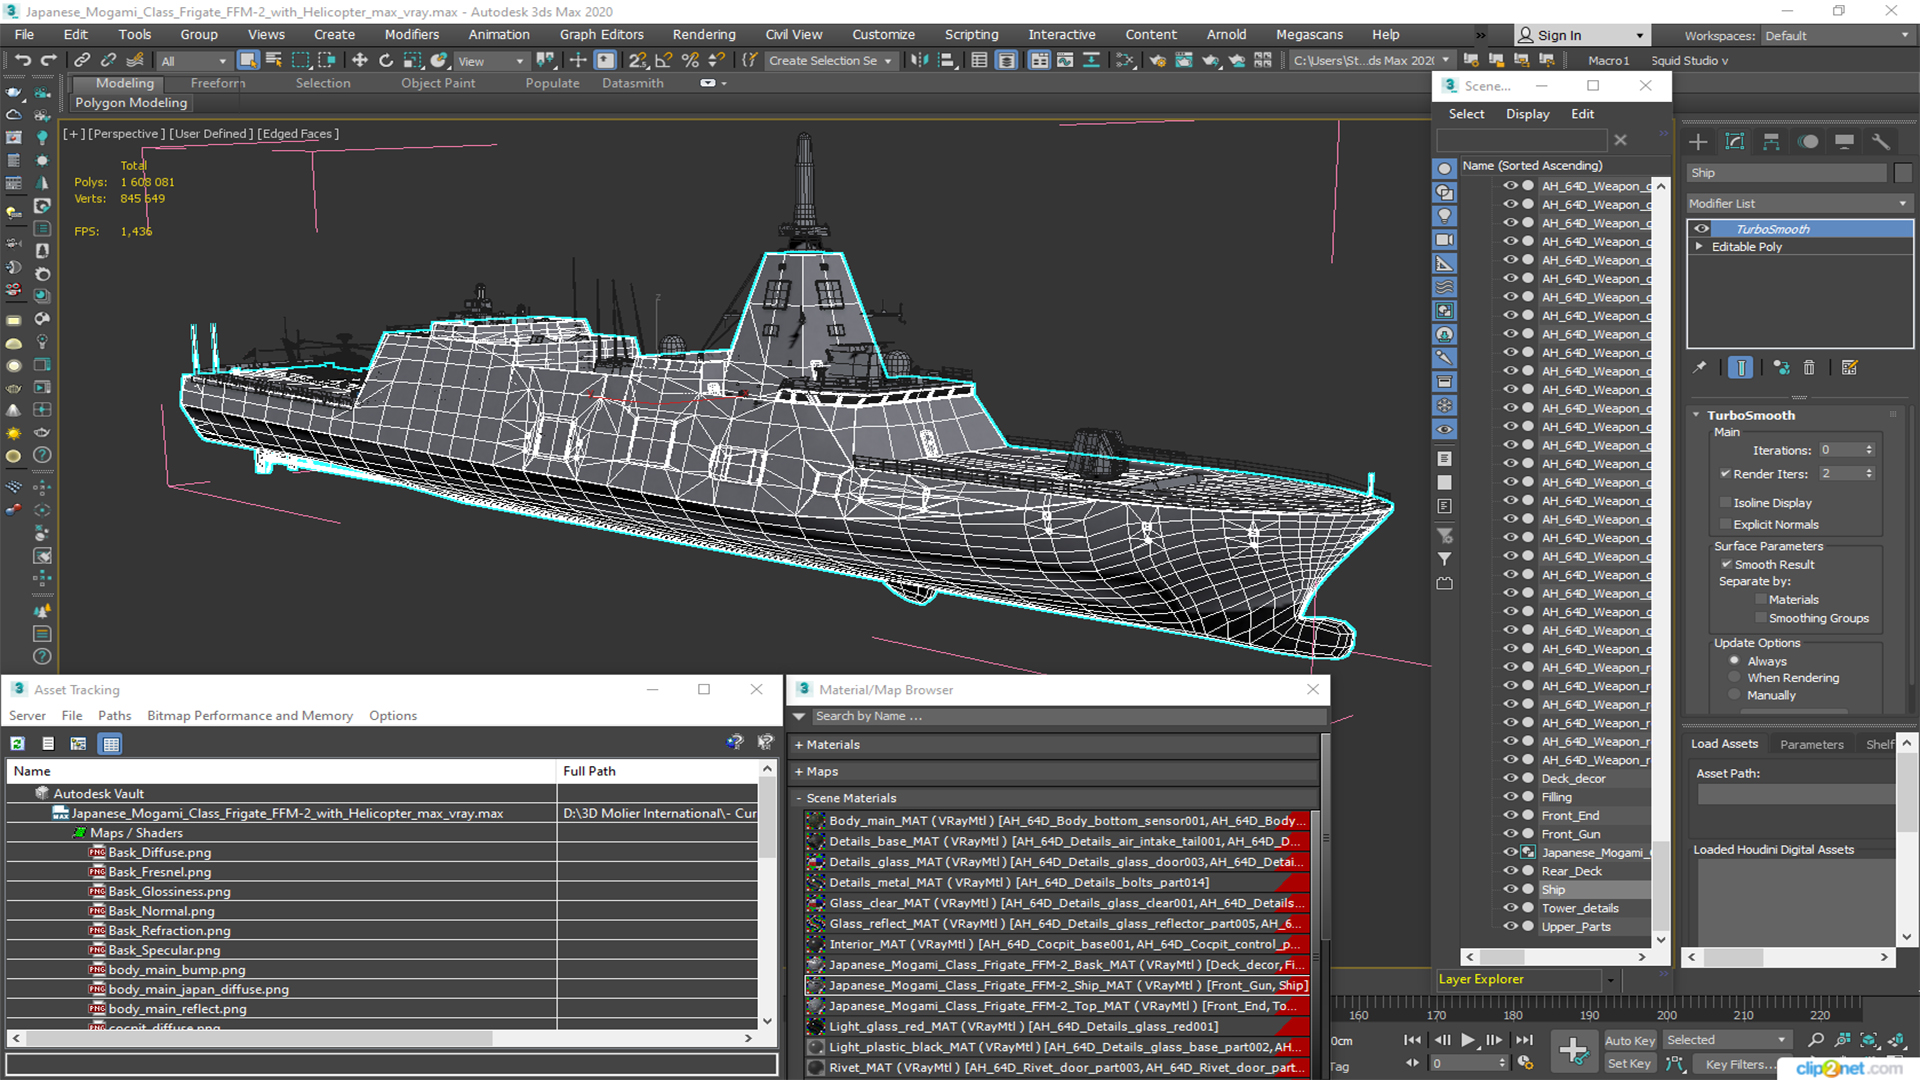Open the Workspaces Default dropdown
Viewport: 1920px width, 1080px height.
click(1837, 35)
